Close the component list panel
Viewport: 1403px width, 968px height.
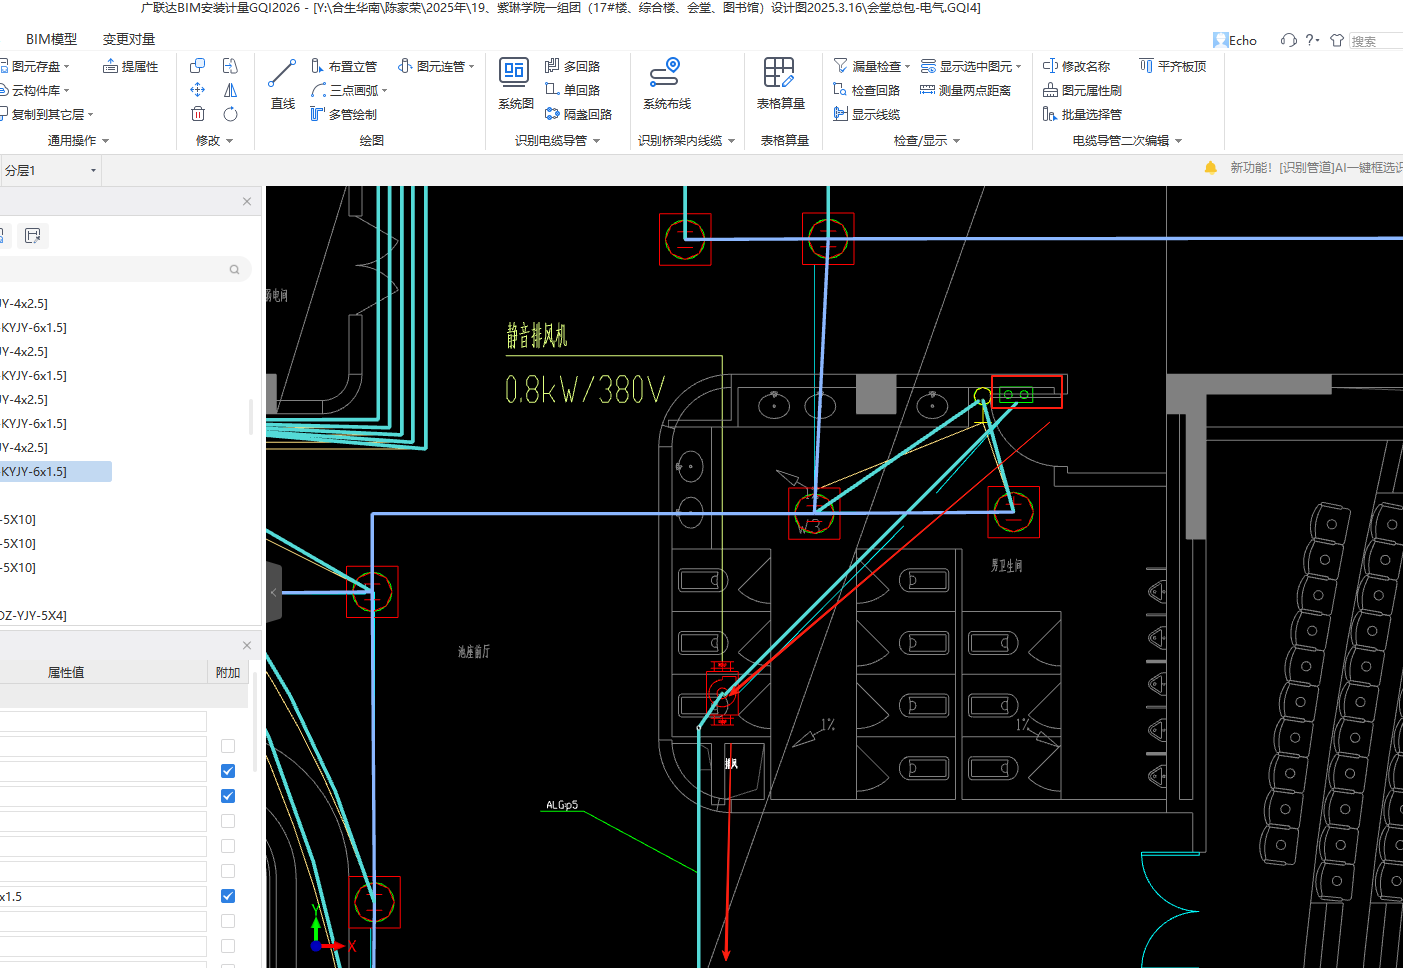pos(247,201)
